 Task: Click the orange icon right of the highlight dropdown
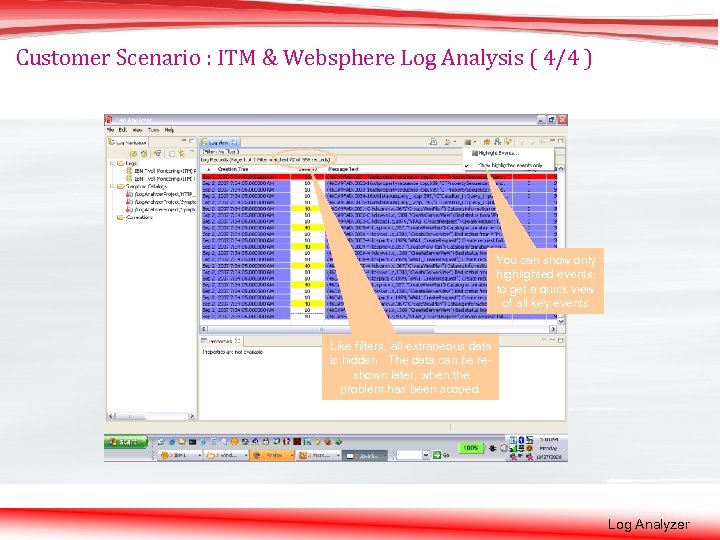click(x=487, y=142)
